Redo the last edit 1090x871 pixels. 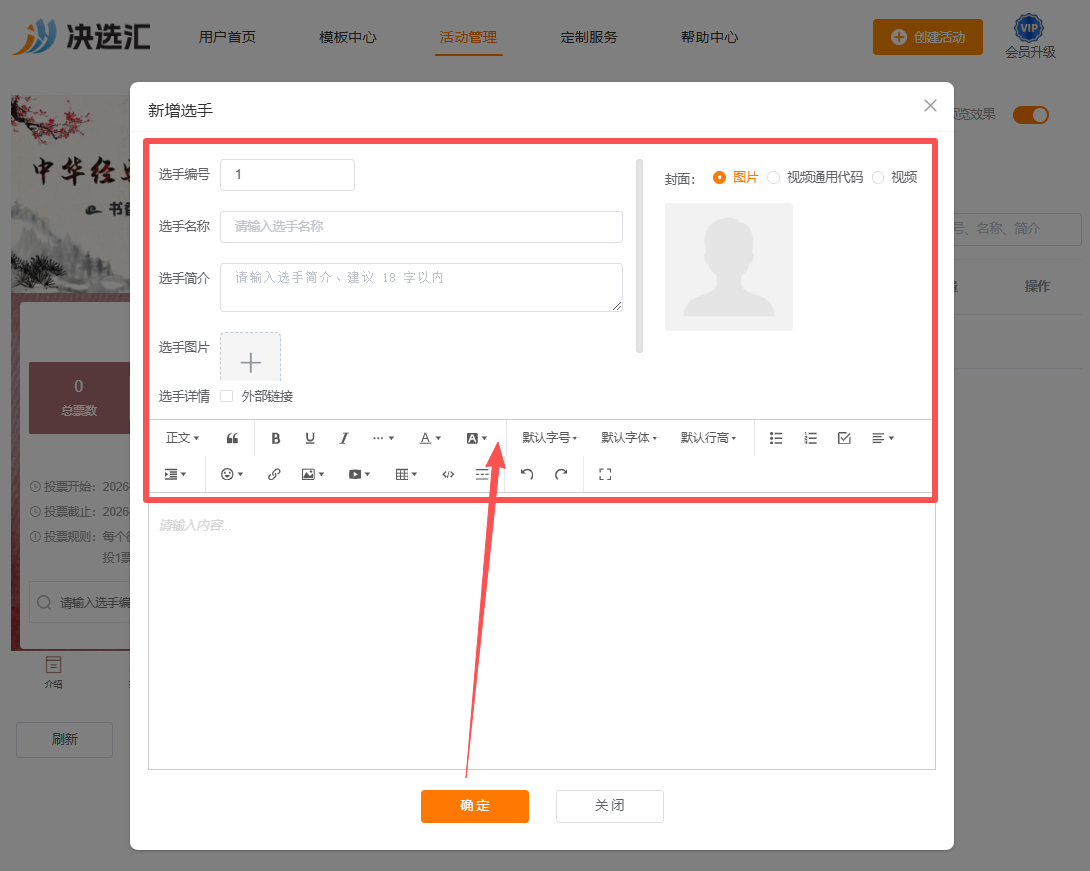(x=561, y=474)
